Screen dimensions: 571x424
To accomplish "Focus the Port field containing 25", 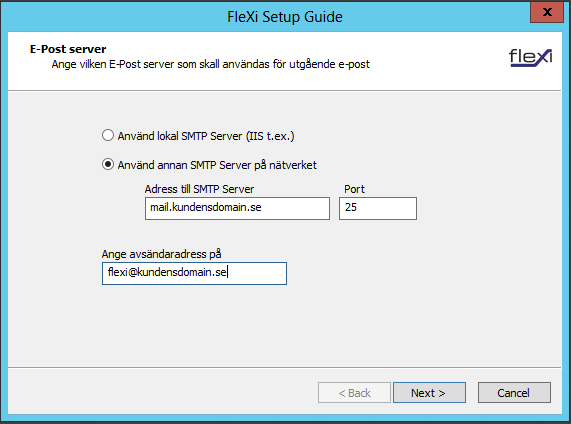I will (378, 208).
